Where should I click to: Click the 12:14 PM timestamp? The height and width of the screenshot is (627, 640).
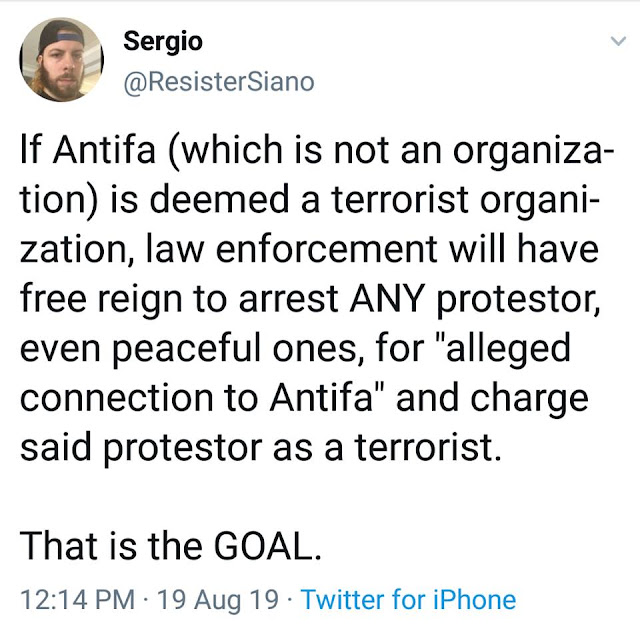[78, 600]
